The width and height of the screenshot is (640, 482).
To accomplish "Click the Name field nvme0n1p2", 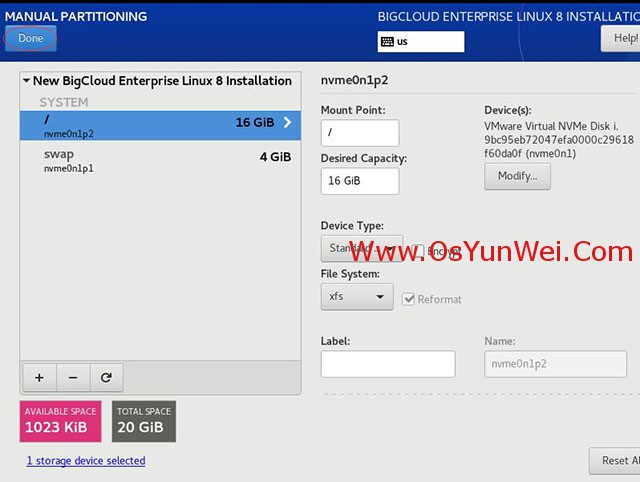I will (556, 364).
